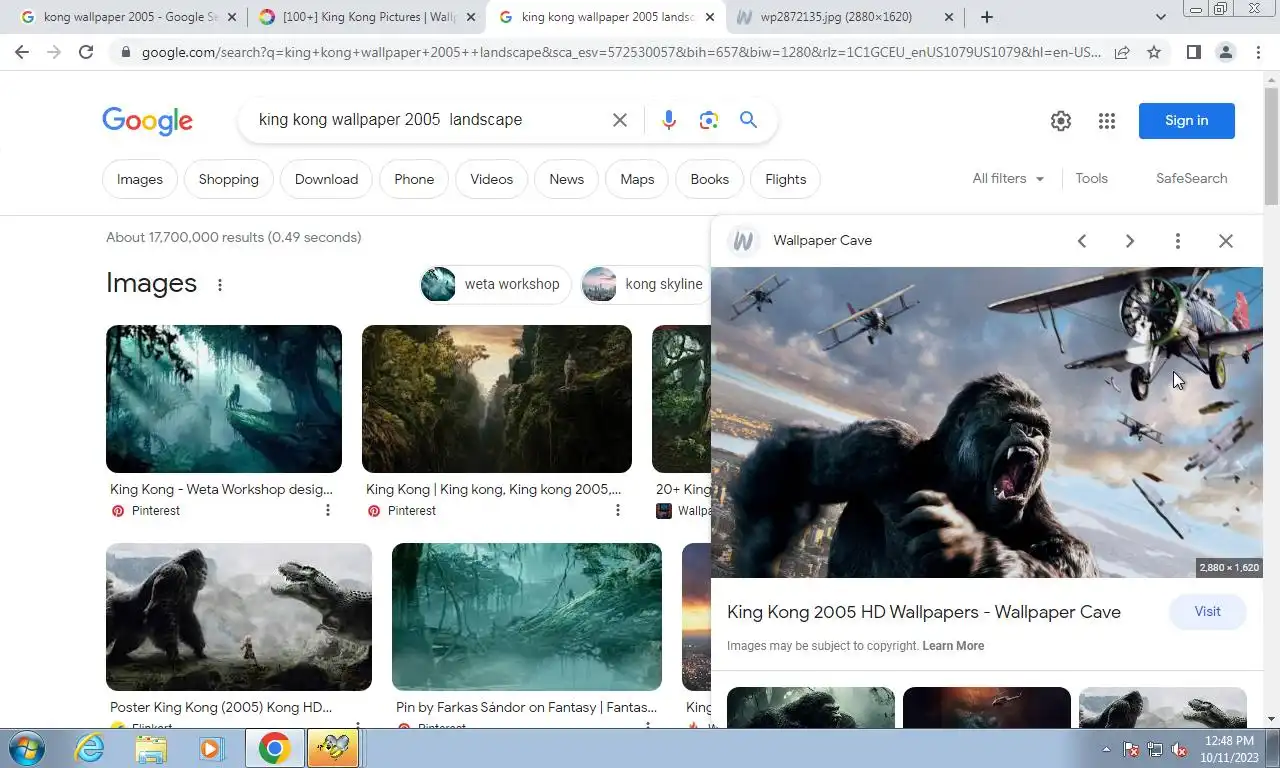Screen dimensions: 1280x768
Task: Show hidden system tray icons arrow
Action: 1106,749
